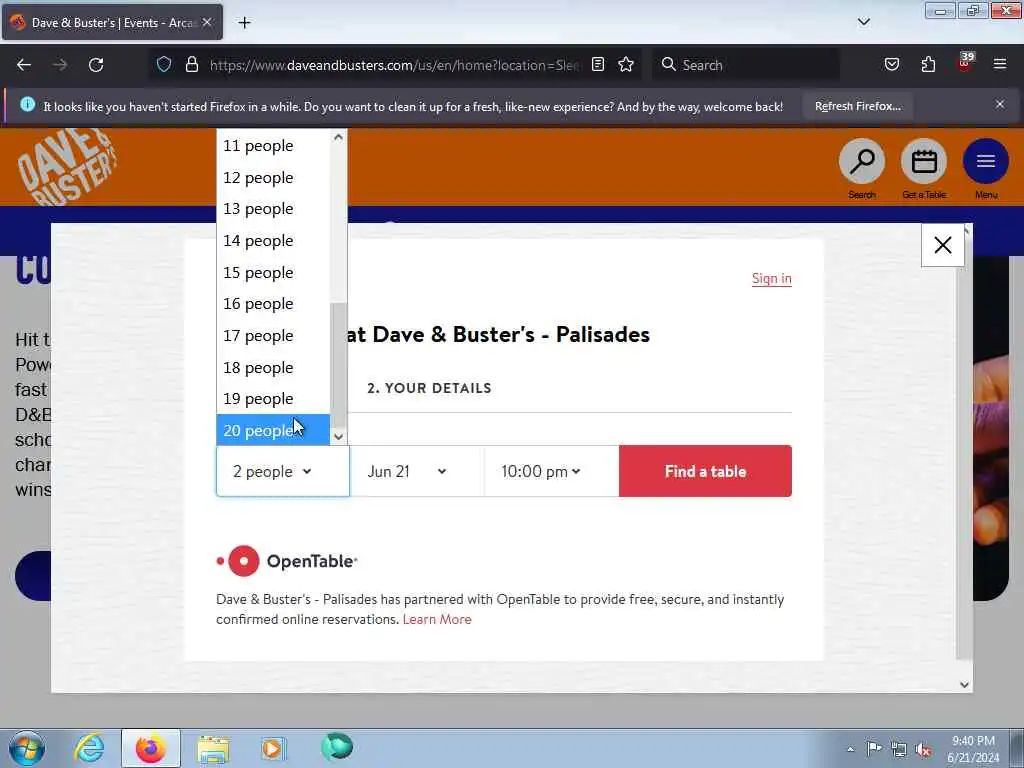Close the Dave & Buster's Events tab

(207, 23)
